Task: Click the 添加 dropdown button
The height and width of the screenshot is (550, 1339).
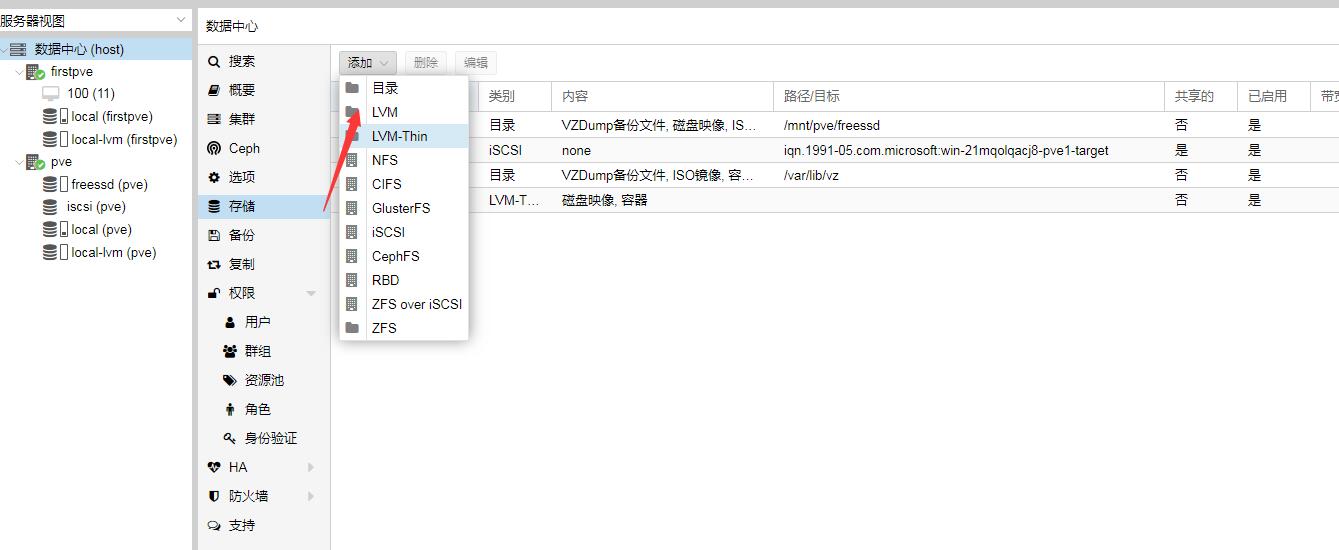Action: pos(367,63)
